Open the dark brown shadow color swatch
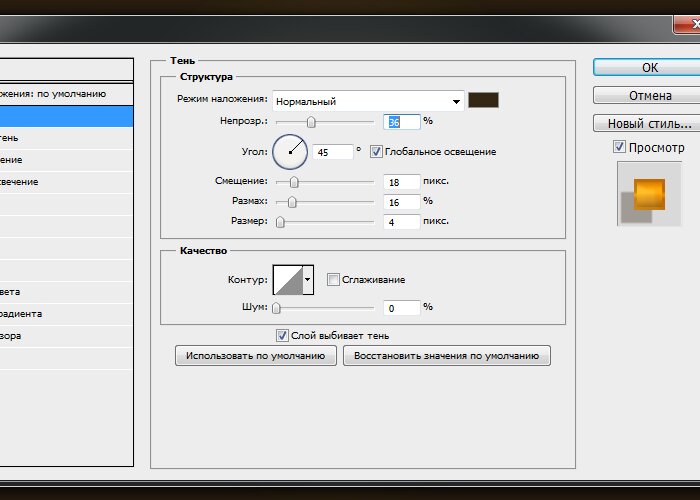 (x=483, y=100)
